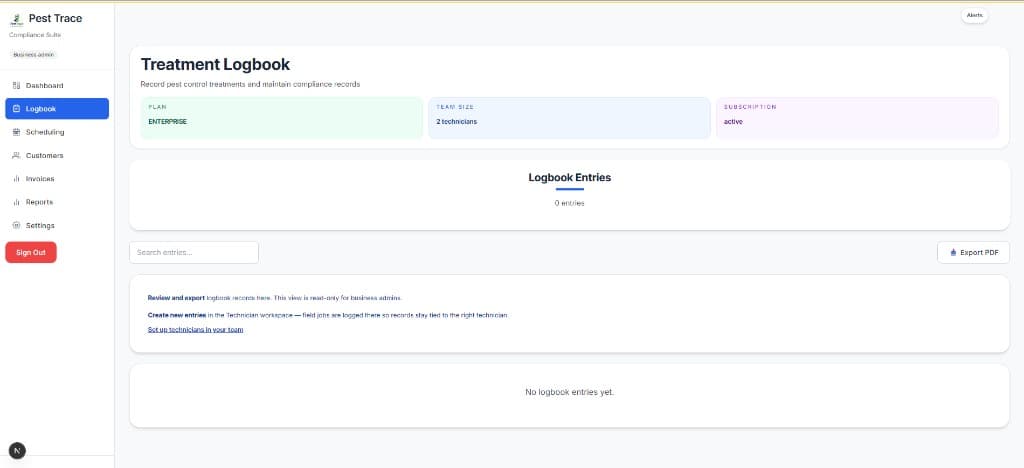This screenshot has width=1024, height=468.
Task: Click the Dashboard sidebar icon
Action: tap(17, 86)
